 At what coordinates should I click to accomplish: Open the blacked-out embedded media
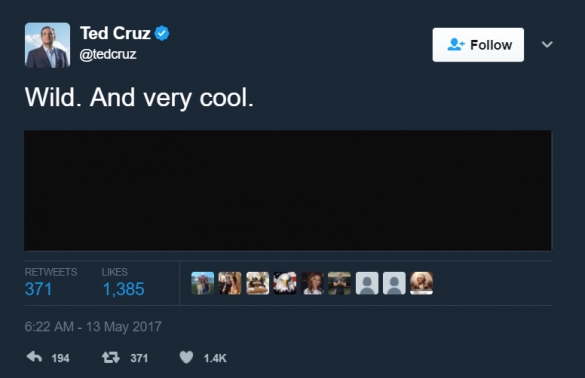[288, 190]
